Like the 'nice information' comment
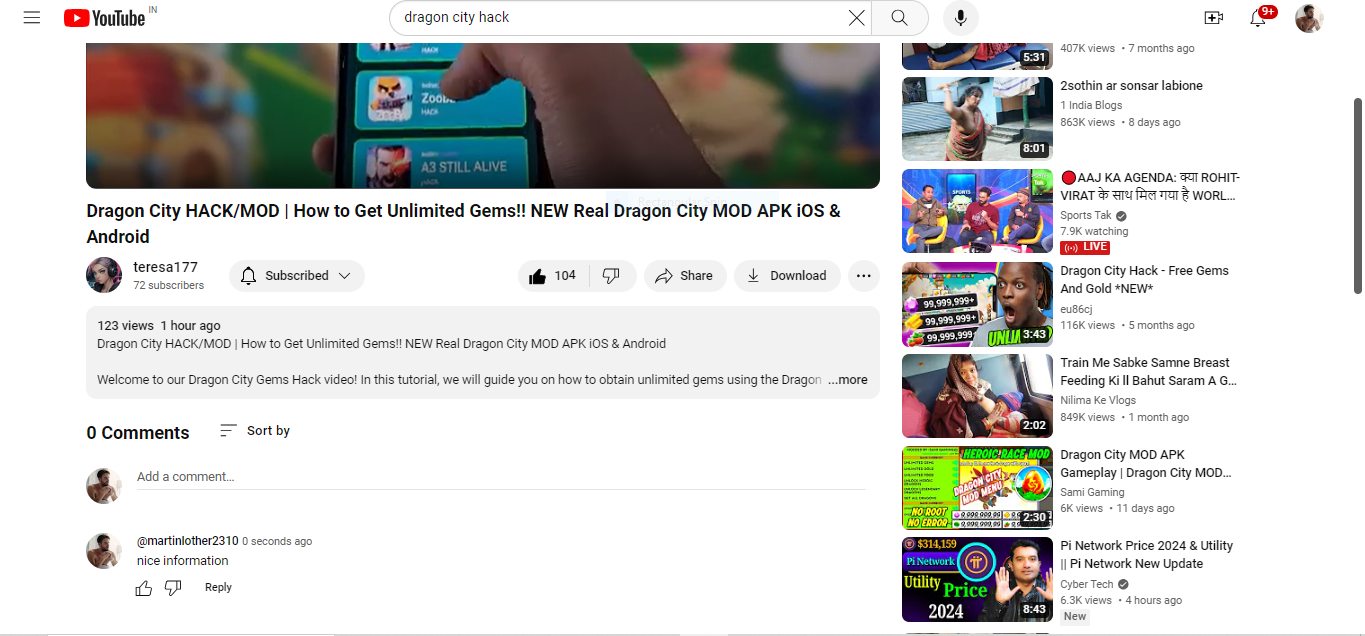Screen dimensions: 1365x636 pos(144,588)
